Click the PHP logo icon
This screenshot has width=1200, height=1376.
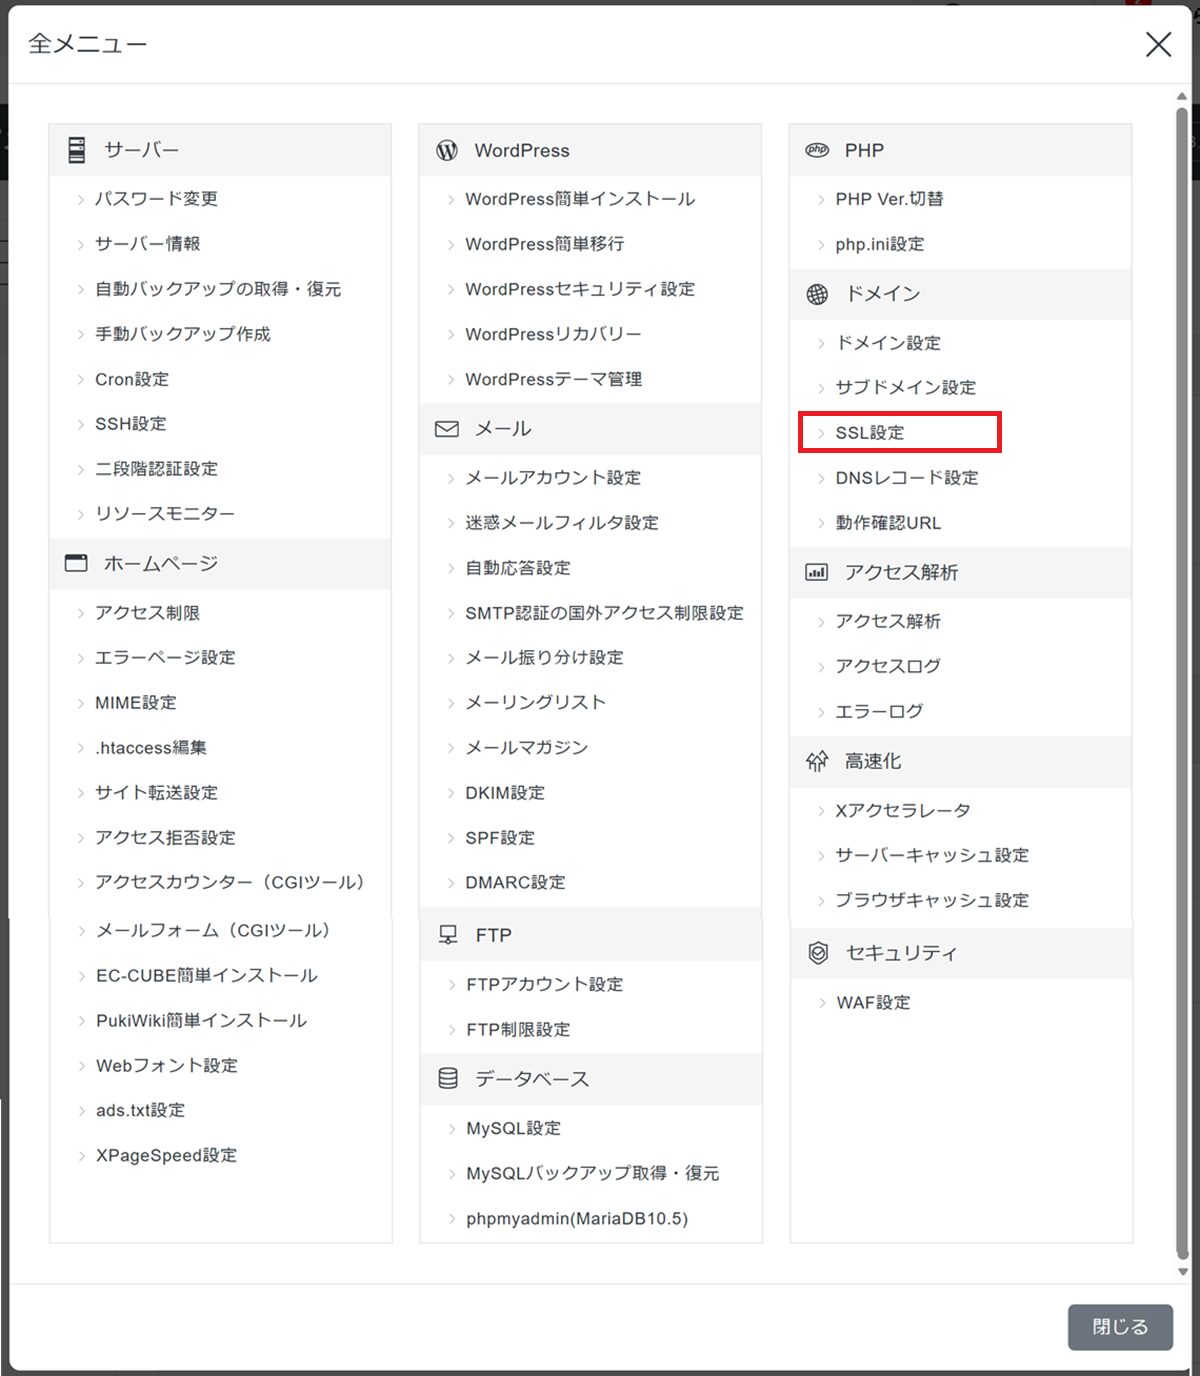(817, 150)
